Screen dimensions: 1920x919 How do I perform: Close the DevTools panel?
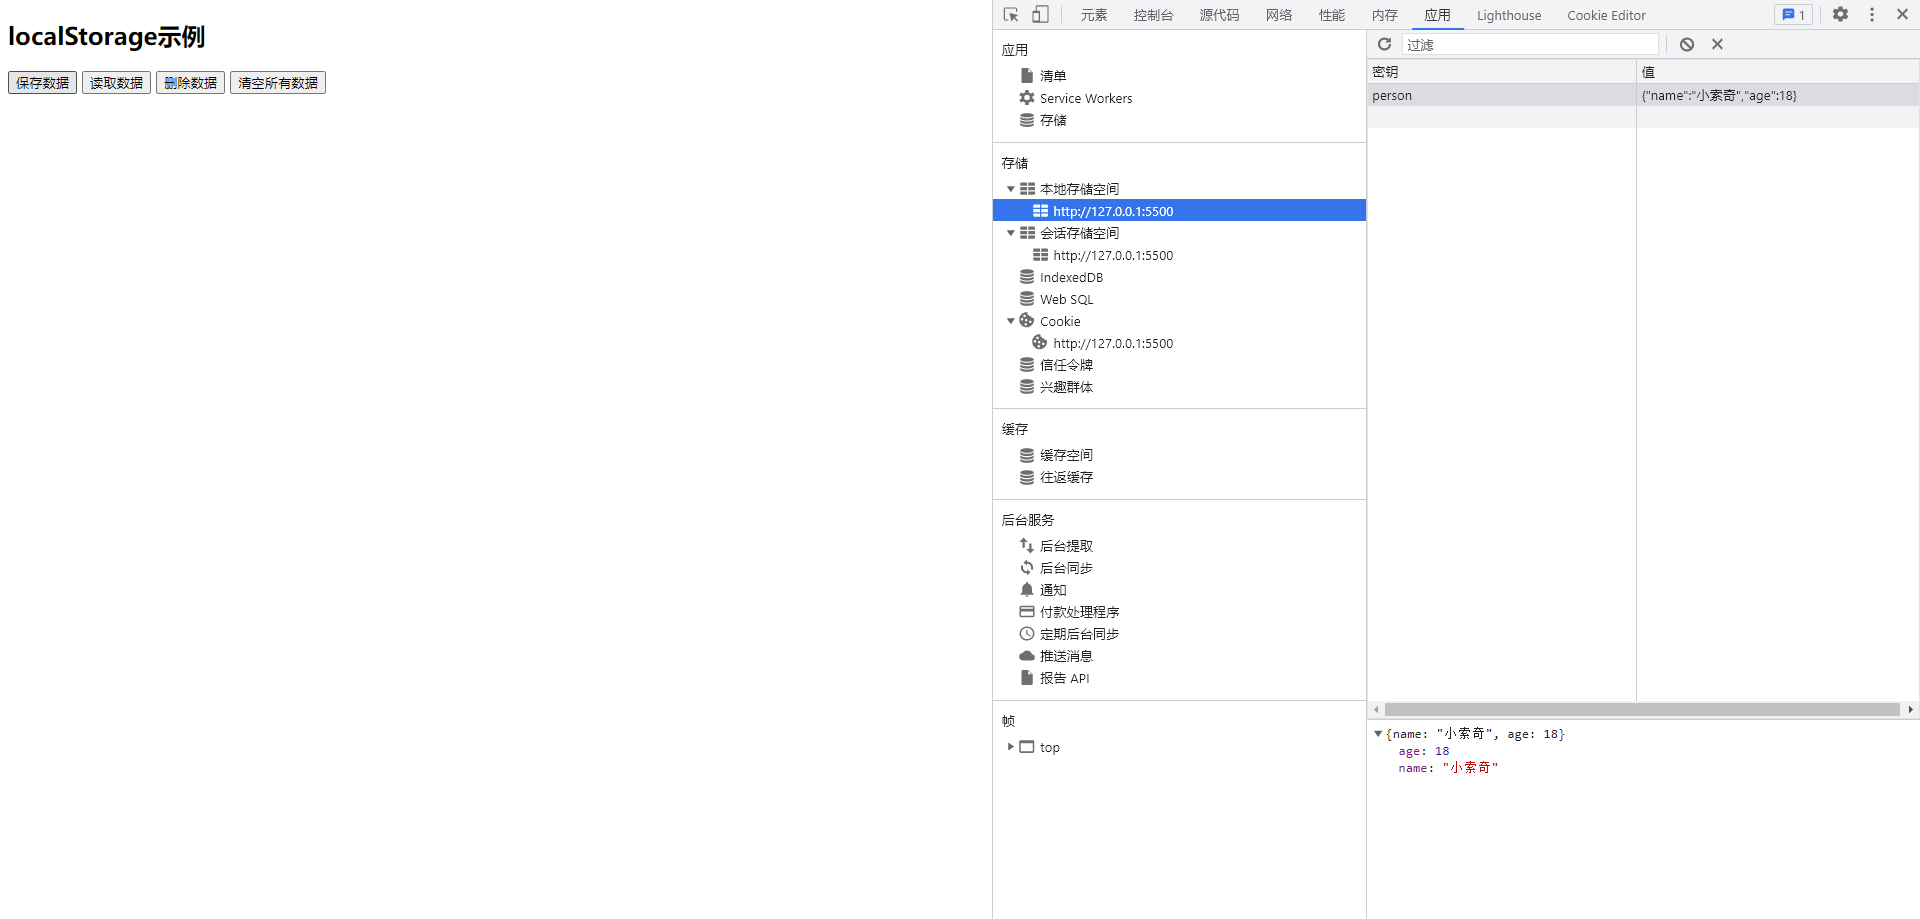(1902, 15)
